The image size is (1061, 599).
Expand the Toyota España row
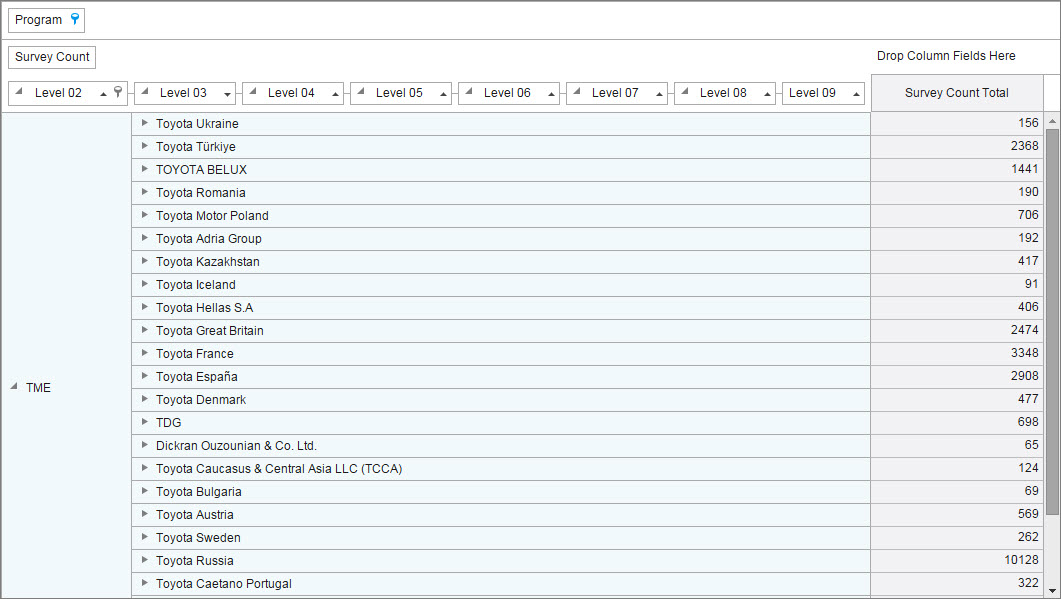[144, 376]
